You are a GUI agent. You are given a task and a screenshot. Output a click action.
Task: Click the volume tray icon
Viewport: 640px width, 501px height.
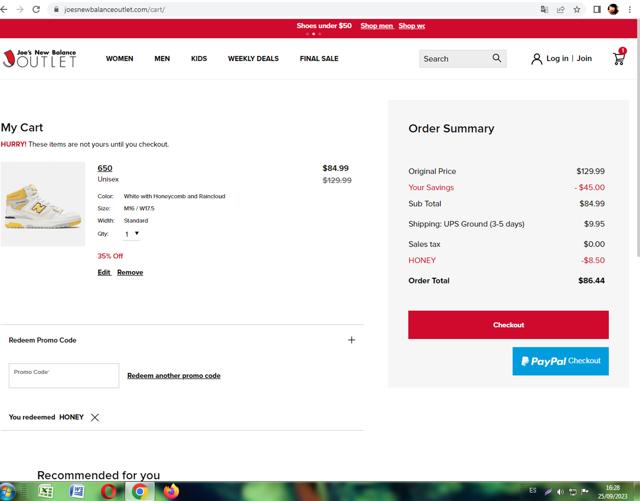point(560,492)
